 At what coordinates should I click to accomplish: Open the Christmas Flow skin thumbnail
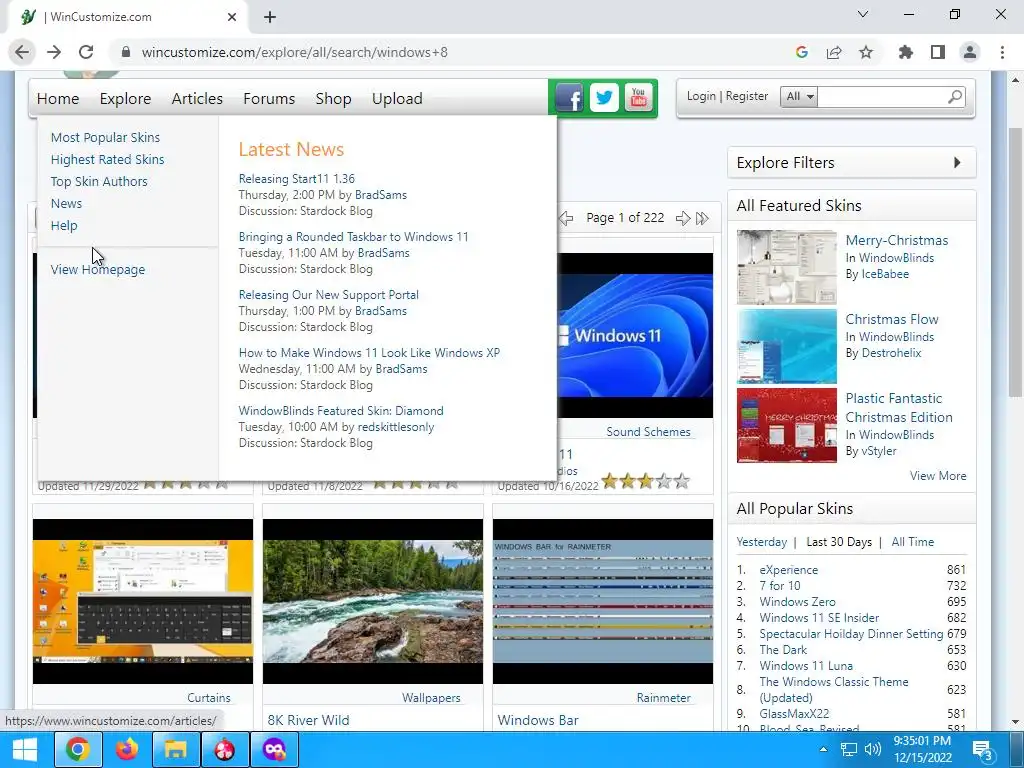[x=786, y=346]
